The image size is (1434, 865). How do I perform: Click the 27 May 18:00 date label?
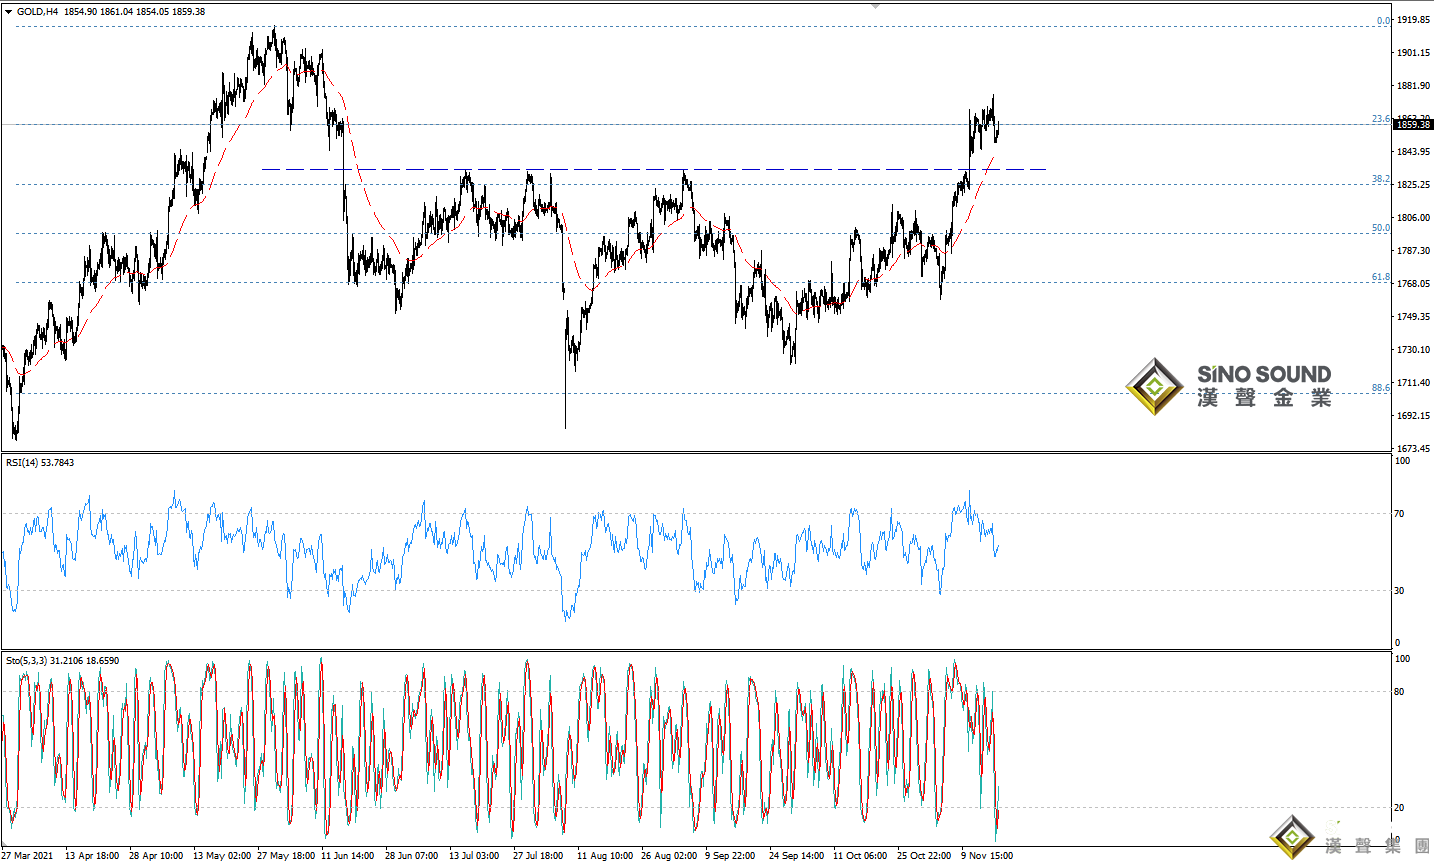coord(286,856)
